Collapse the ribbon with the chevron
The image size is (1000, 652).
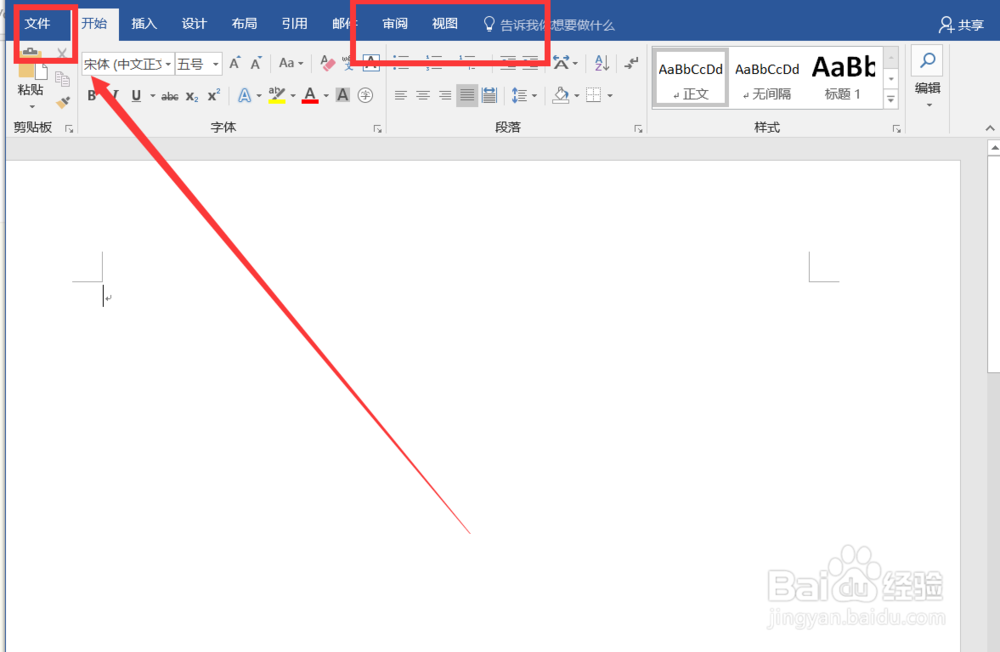[990, 128]
